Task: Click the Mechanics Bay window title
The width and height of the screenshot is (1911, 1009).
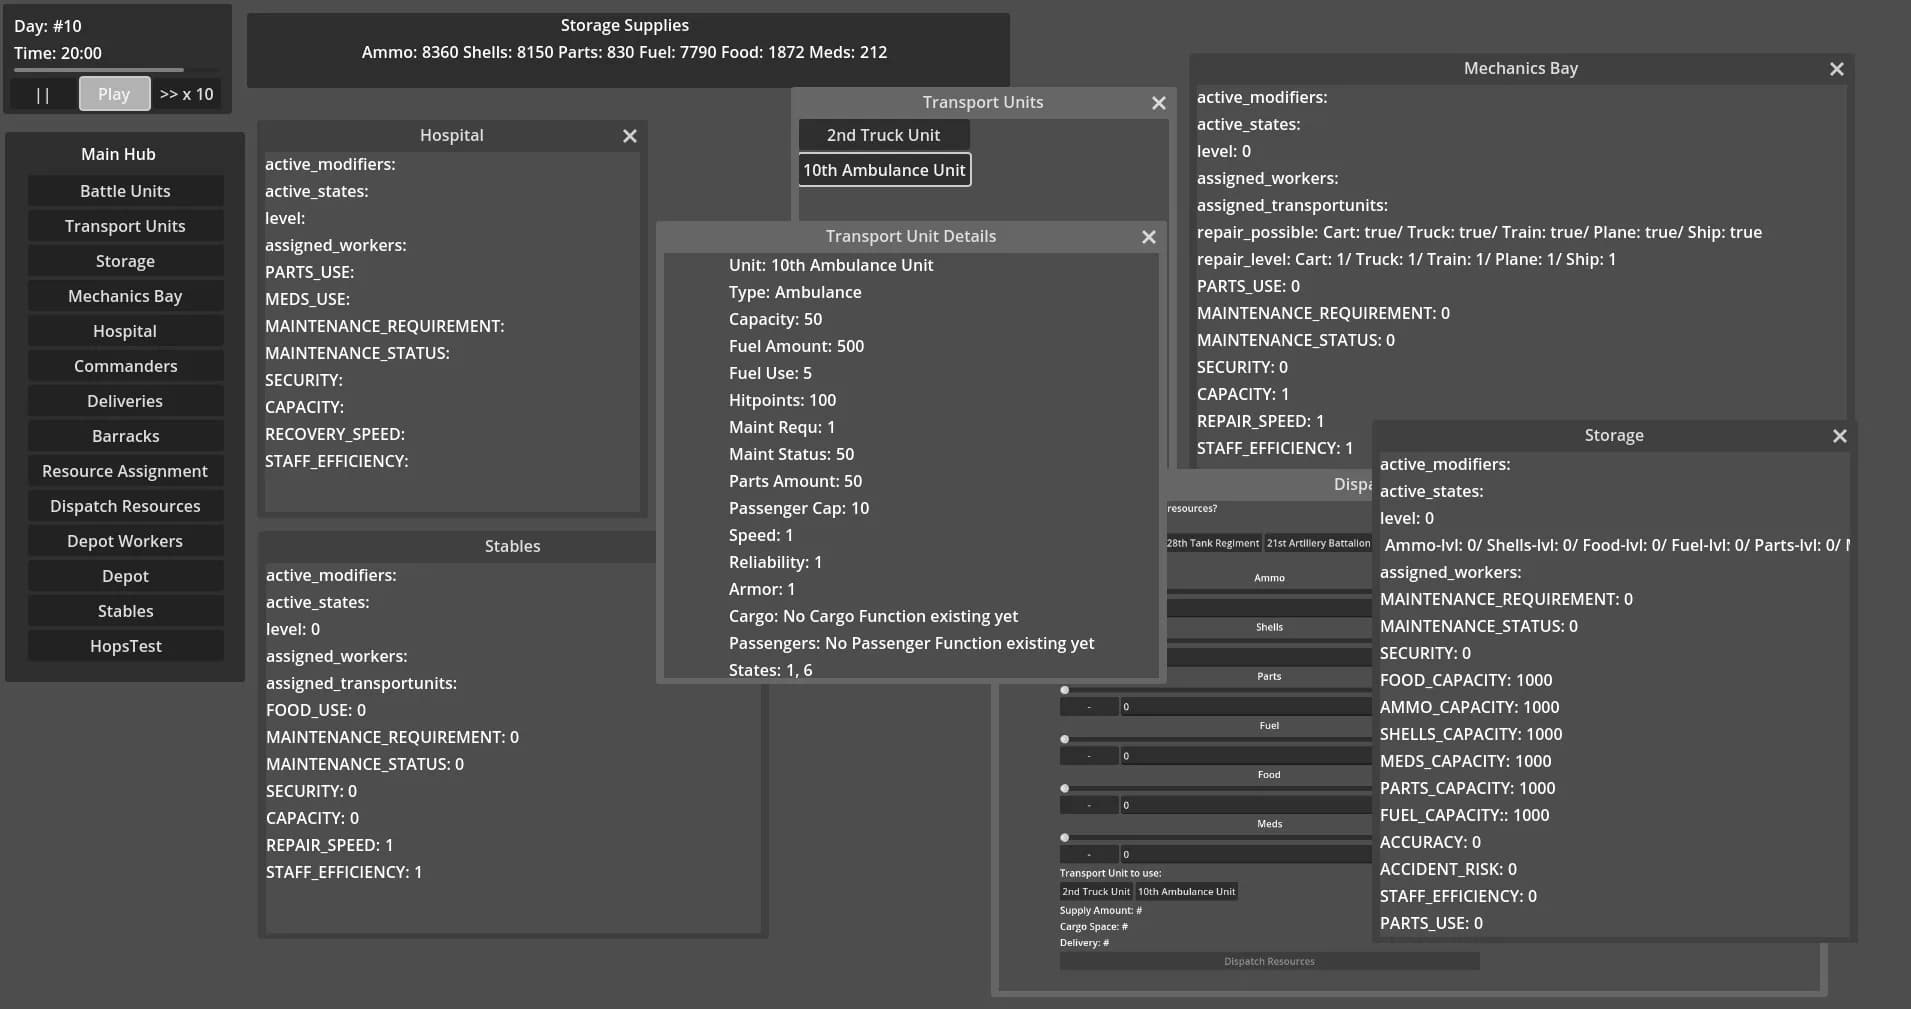Action: click(1520, 68)
